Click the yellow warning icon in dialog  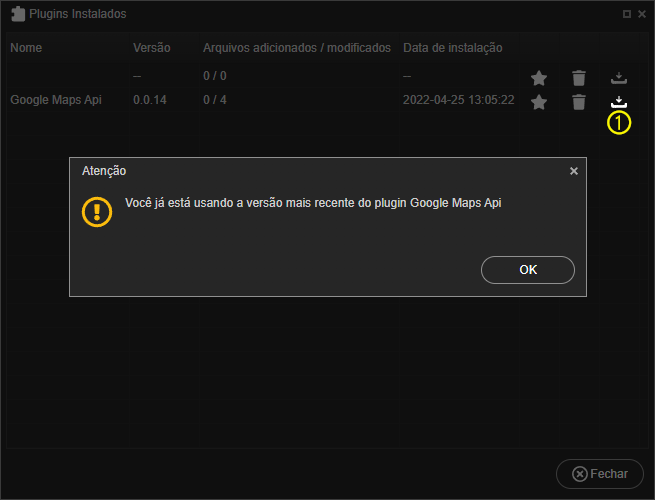pyautogui.click(x=97, y=212)
